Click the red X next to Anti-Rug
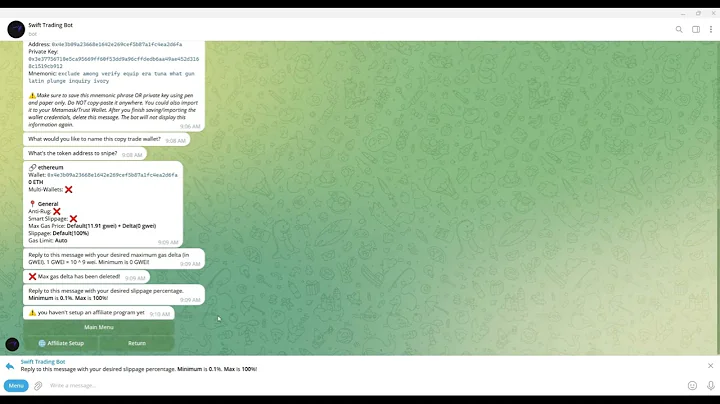 click(x=56, y=211)
